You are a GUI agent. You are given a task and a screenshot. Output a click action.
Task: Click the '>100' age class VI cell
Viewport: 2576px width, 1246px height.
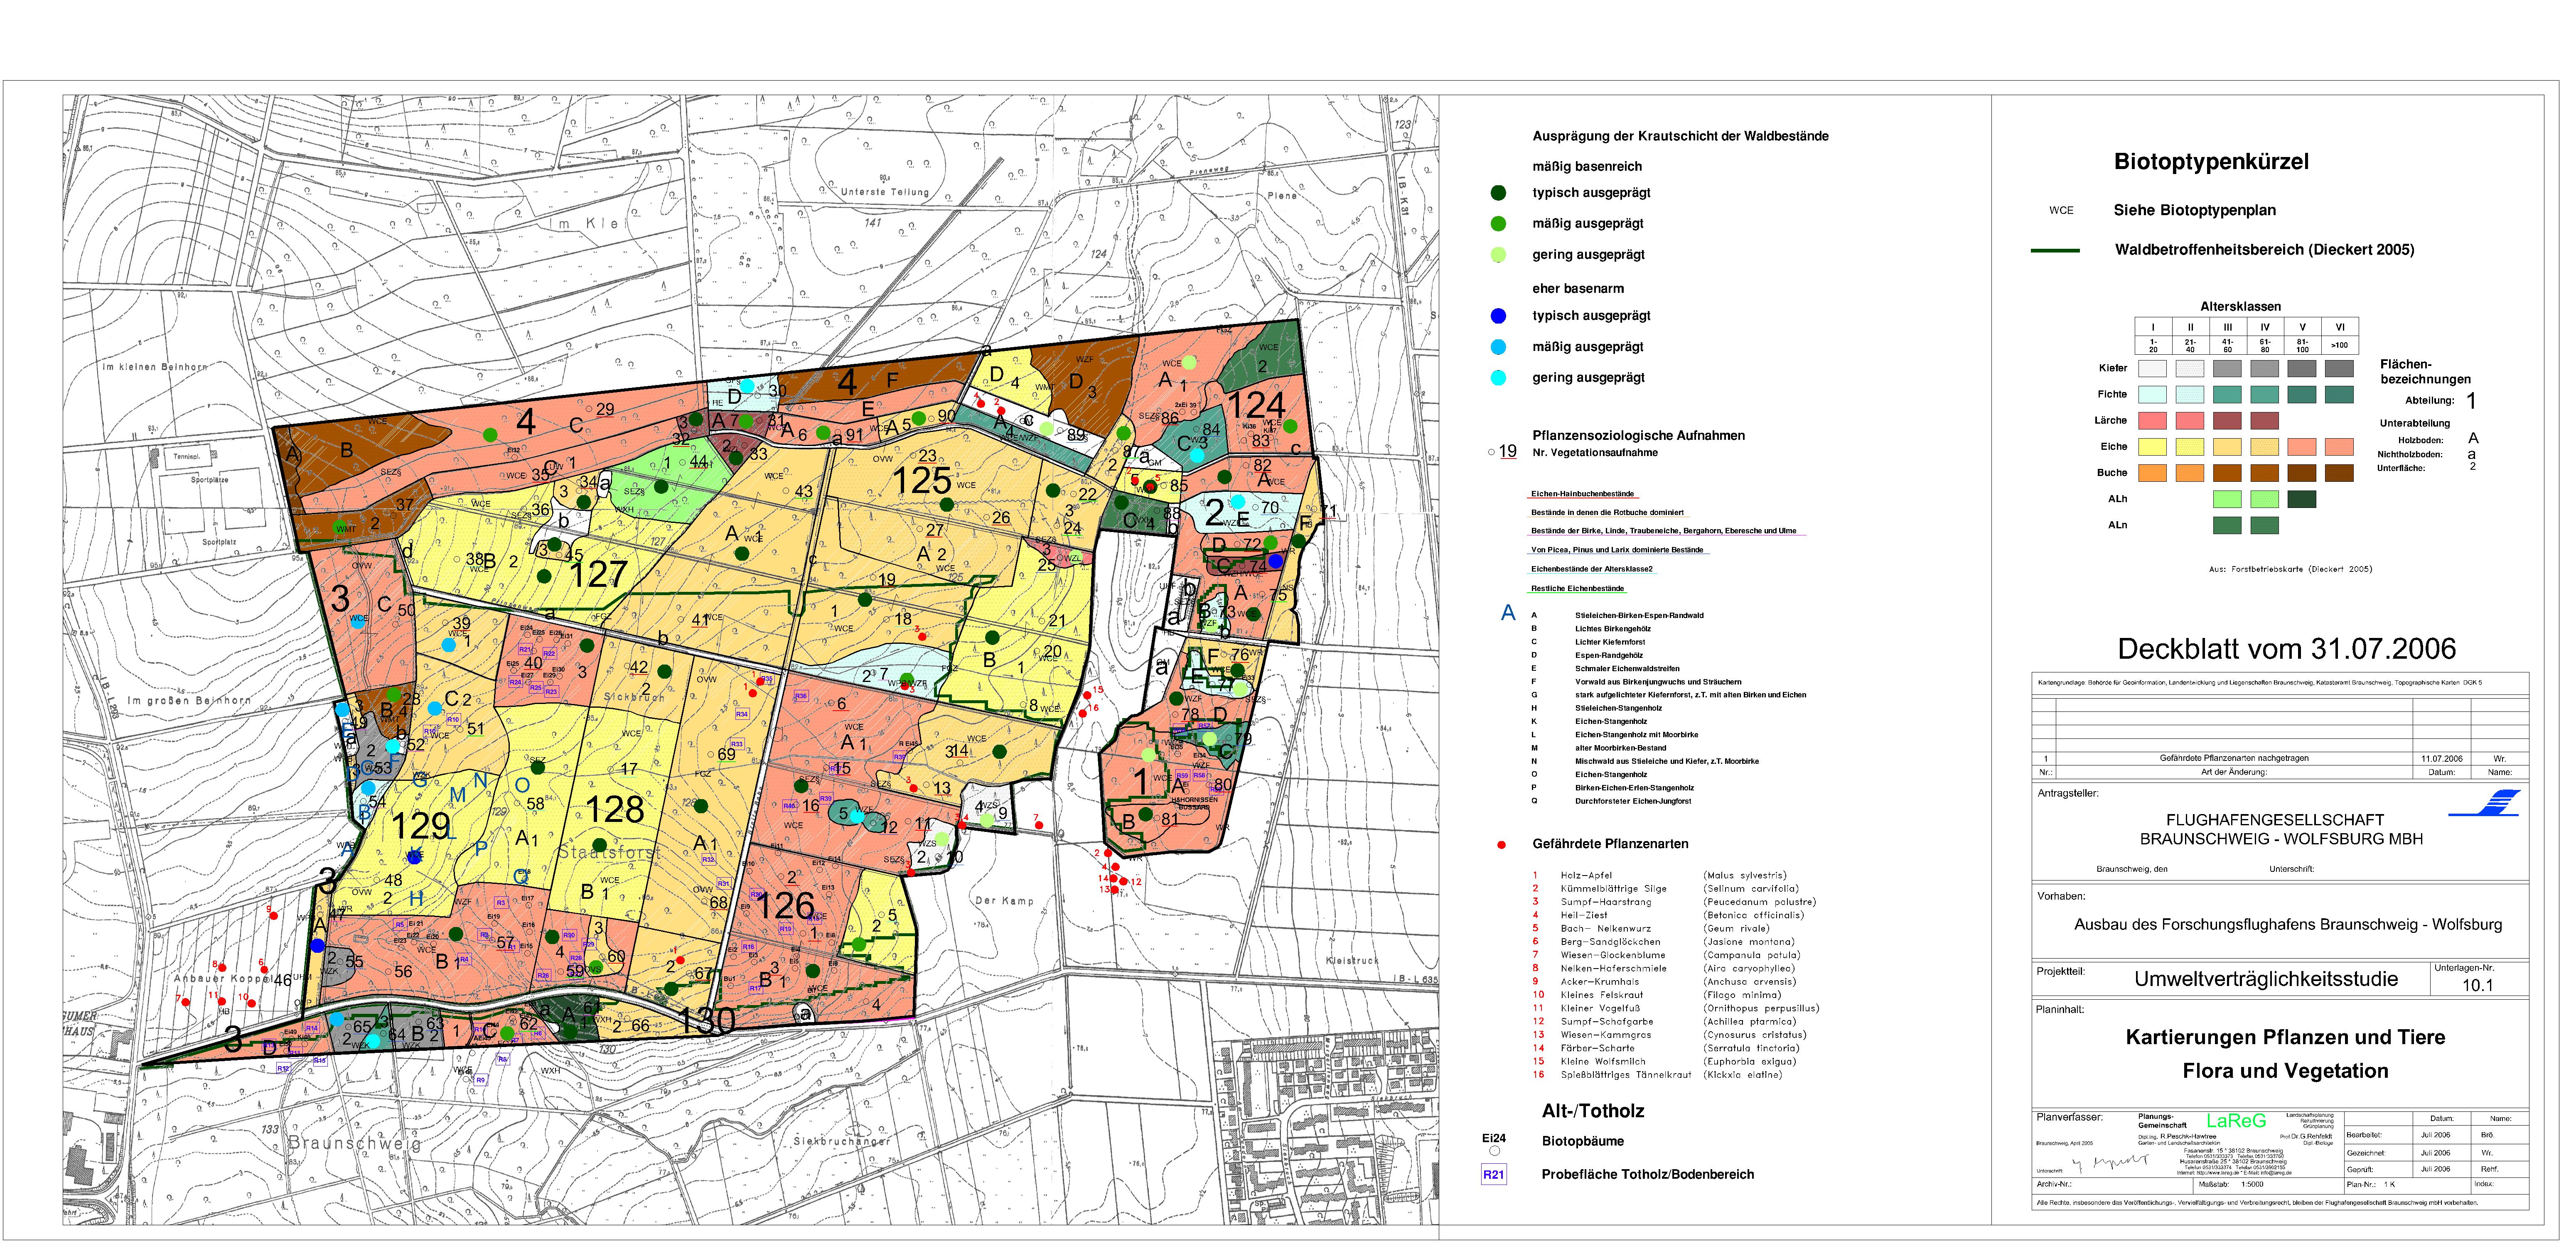point(2339,345)
